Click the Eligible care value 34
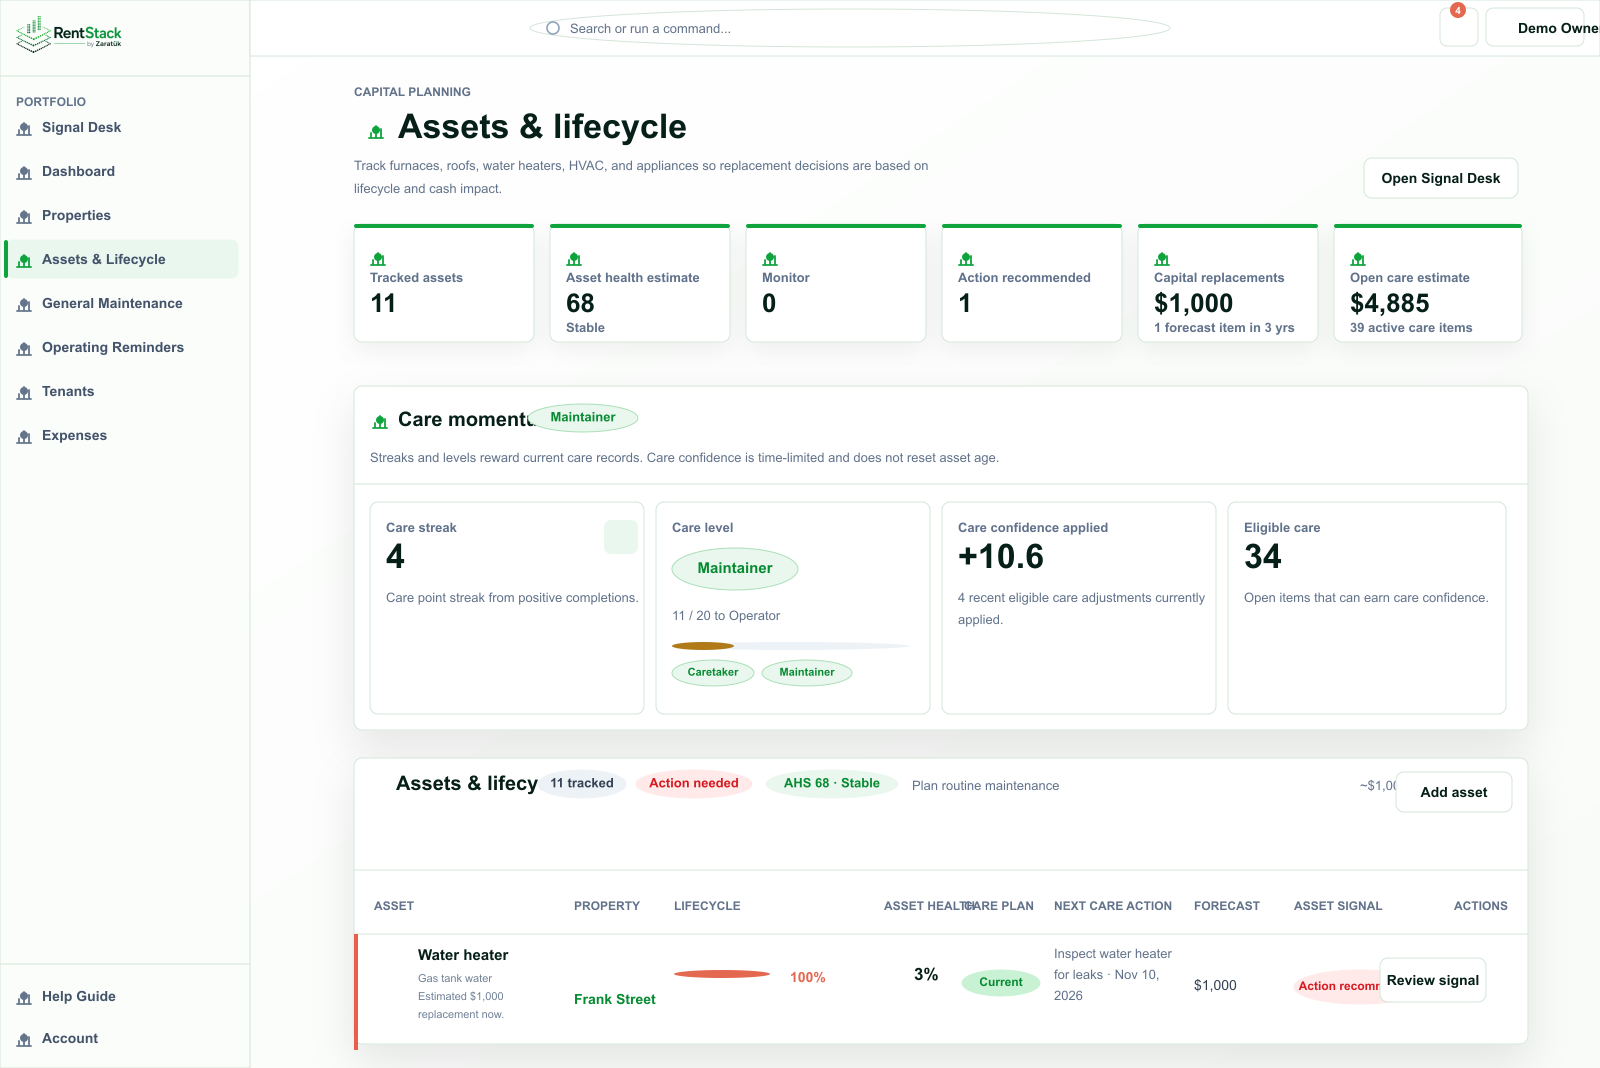 tap(1263, 557)
